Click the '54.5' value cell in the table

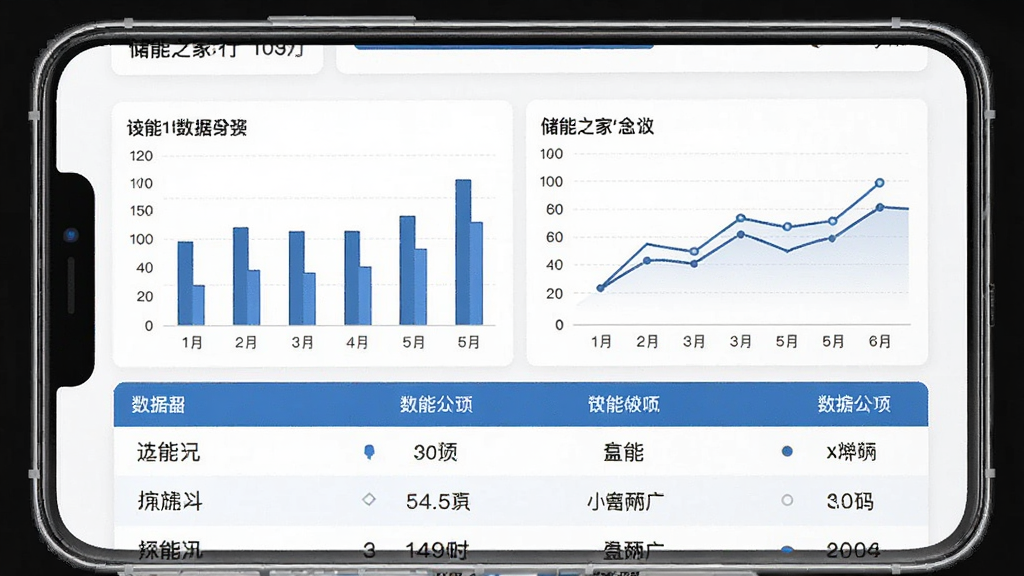click(x=438, y=501)
